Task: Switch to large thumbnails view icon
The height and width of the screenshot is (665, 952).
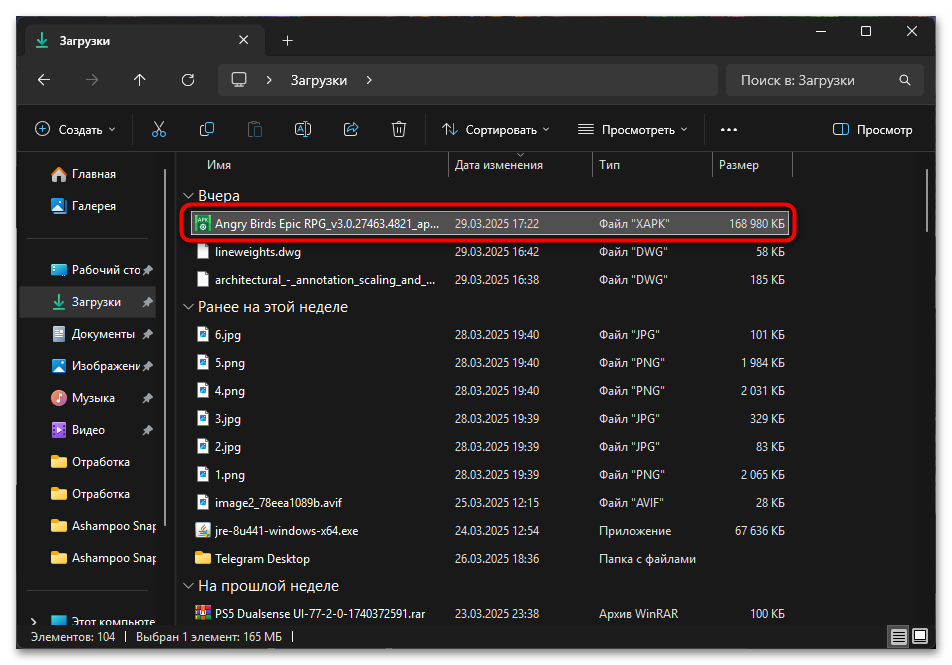Action: [920, 636]
